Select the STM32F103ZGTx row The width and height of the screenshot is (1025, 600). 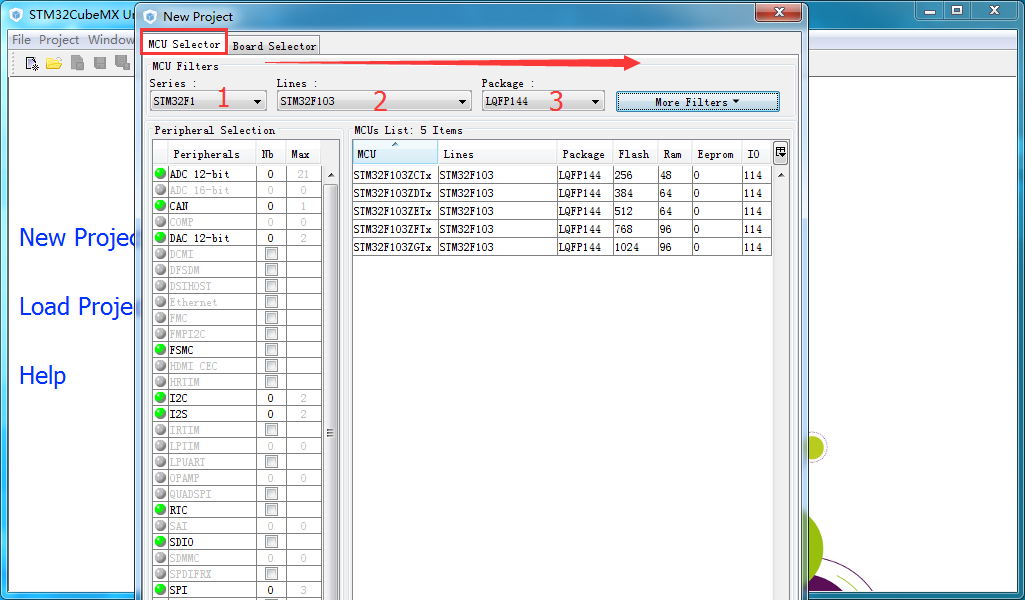click(x=562, y=247)
